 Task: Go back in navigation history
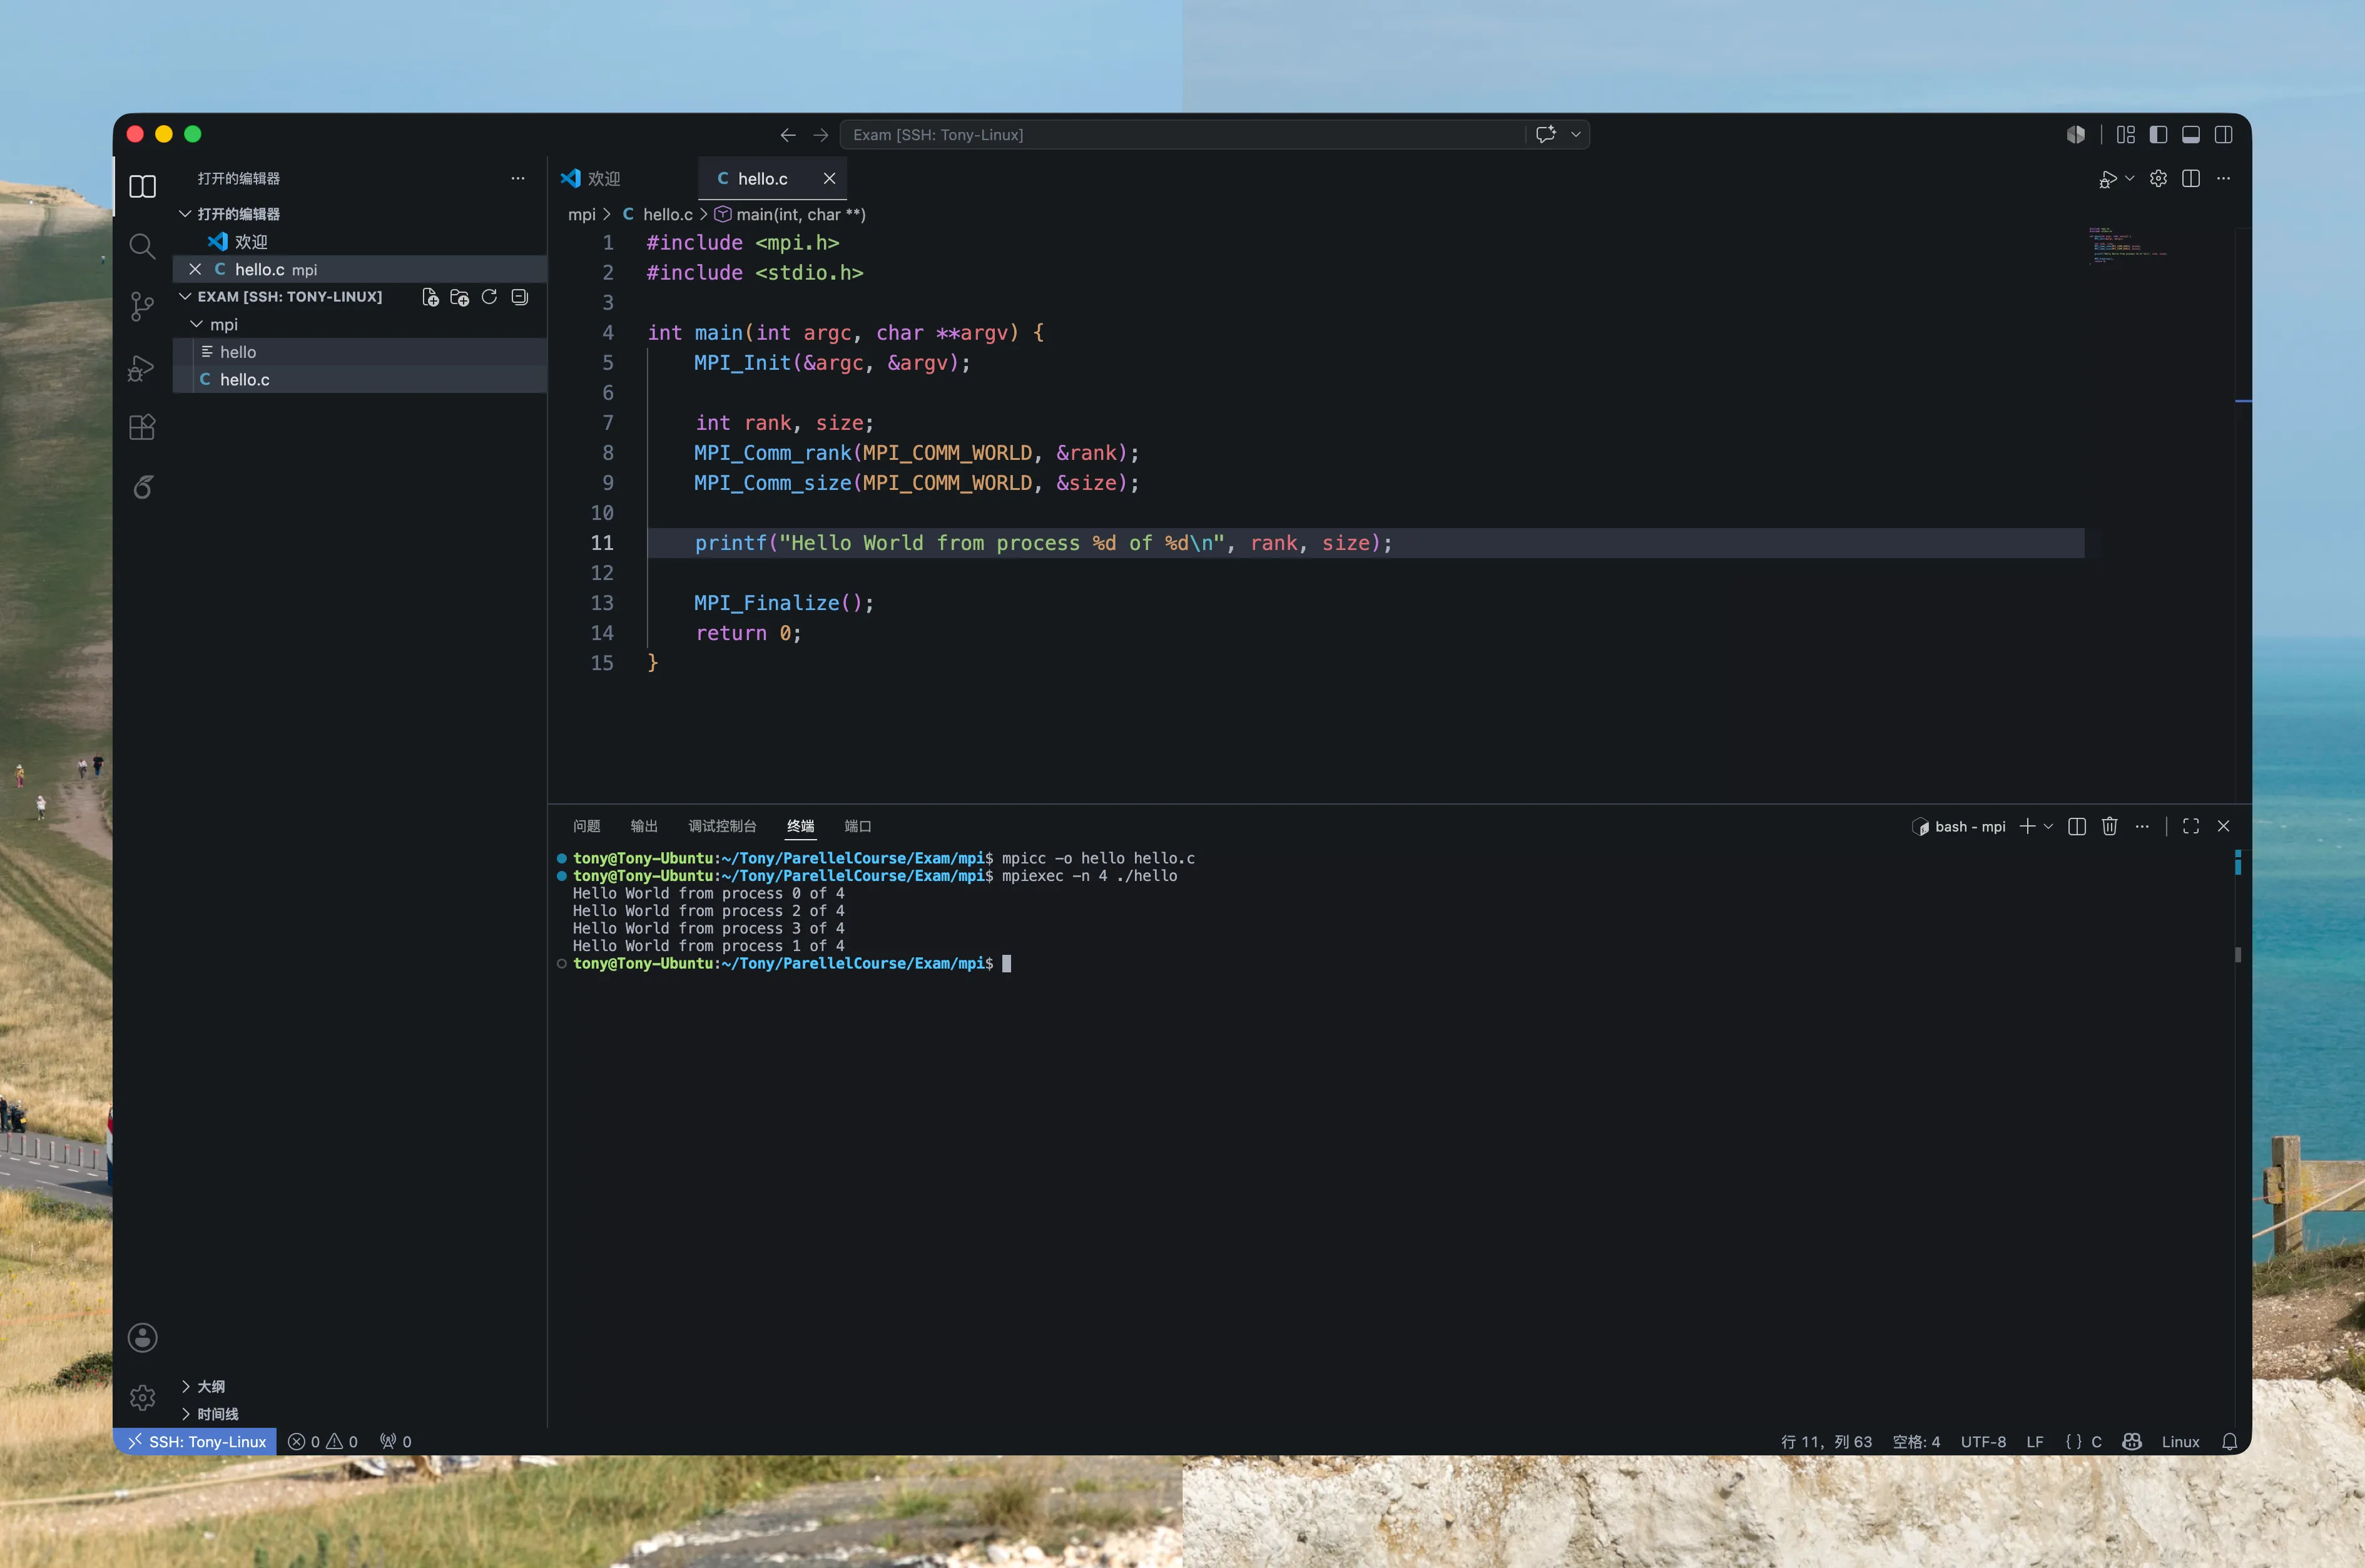coord(788,135)
